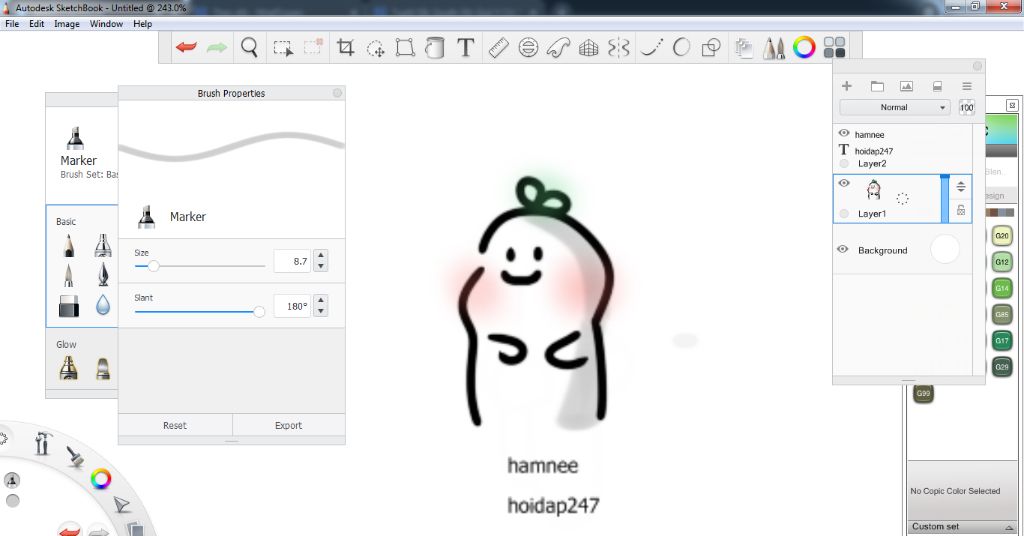
Task: Click the red Undo arrow in toolbar
Action: [186, 47]
